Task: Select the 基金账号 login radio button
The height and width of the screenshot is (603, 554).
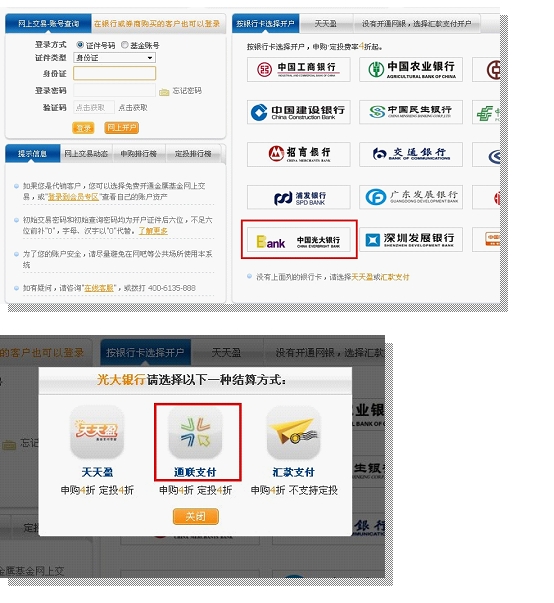Action: [x=125, y=45]
